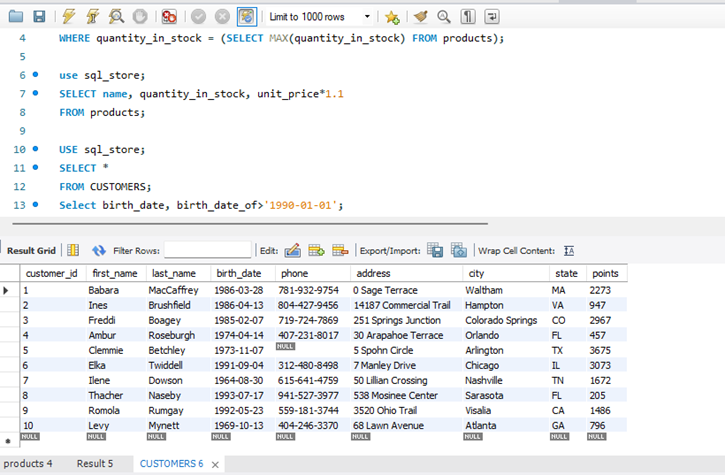Click the commit checkmark icon
The image size is (725, 475).
click(198, 17)
